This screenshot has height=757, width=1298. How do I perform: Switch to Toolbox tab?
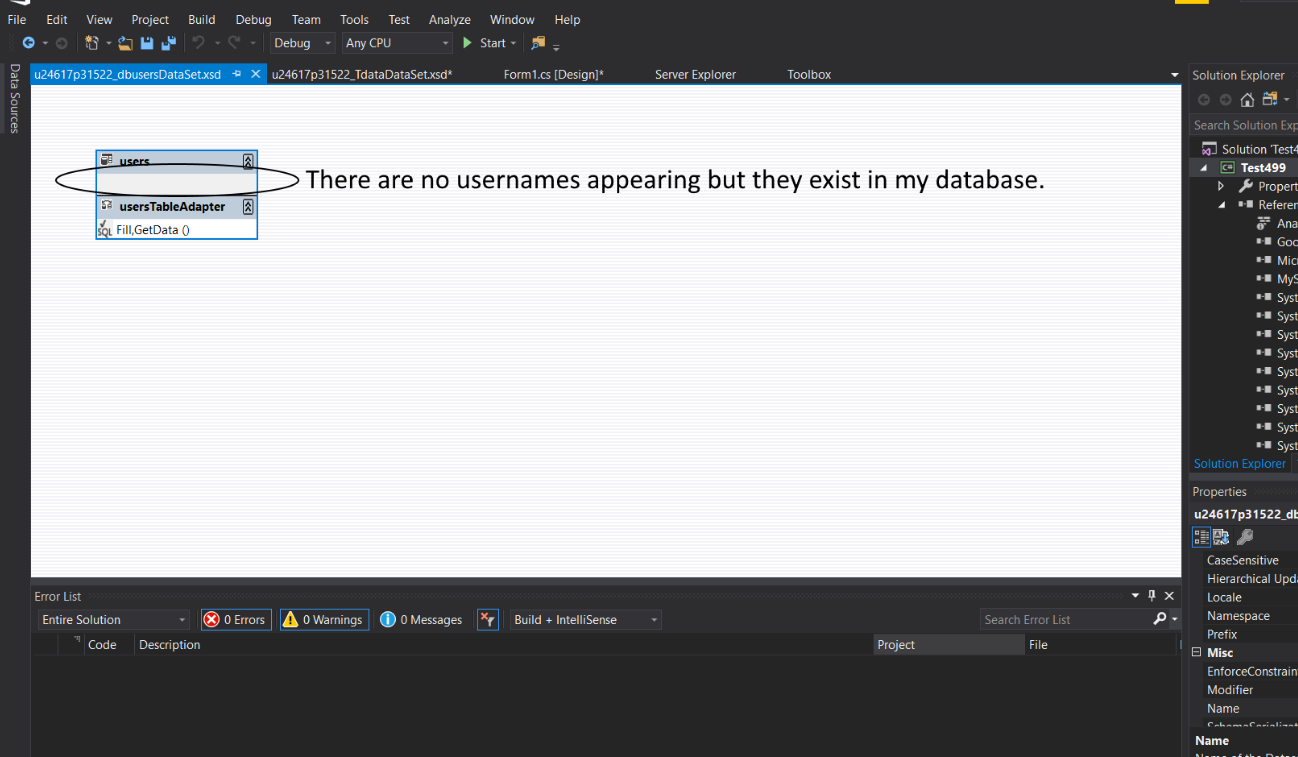pos(809,74)
